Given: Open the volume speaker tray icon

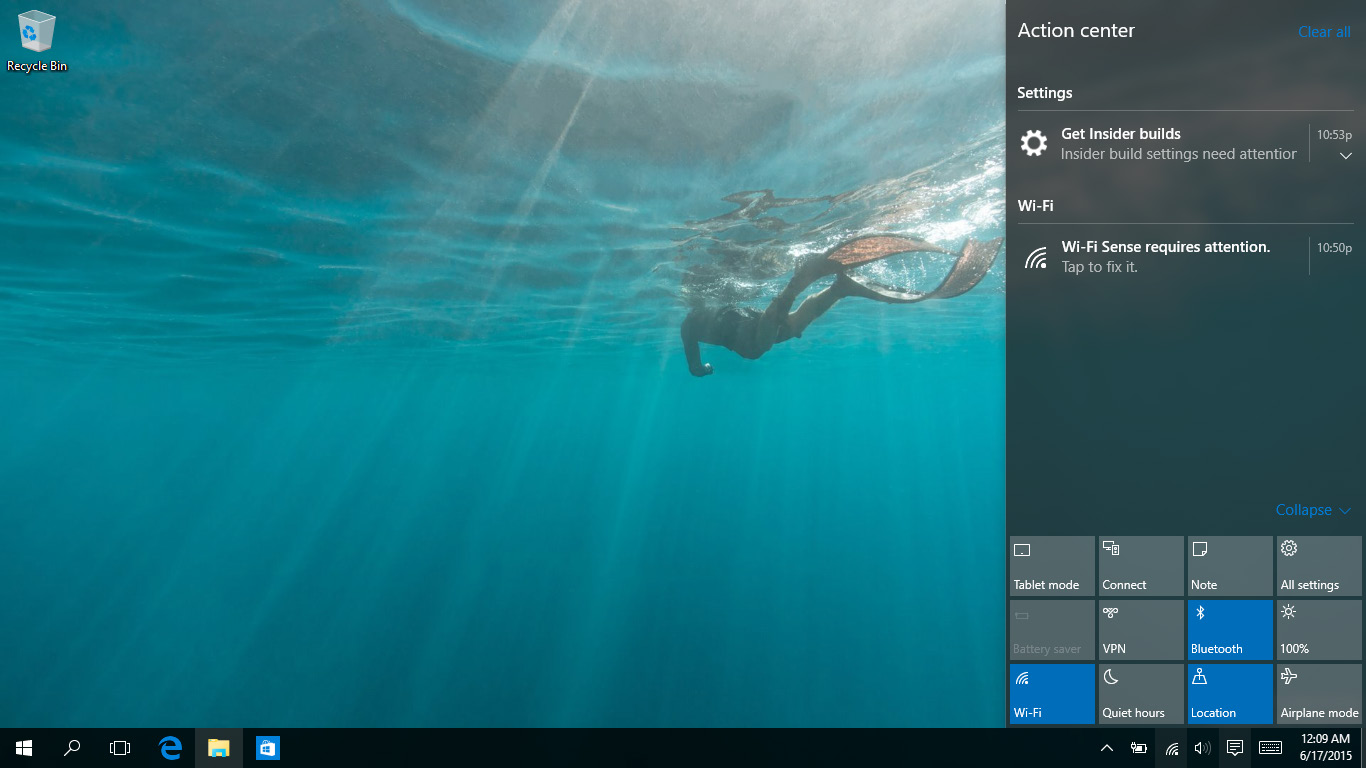Looking at the screenshot, I should tap(1203, 748).
